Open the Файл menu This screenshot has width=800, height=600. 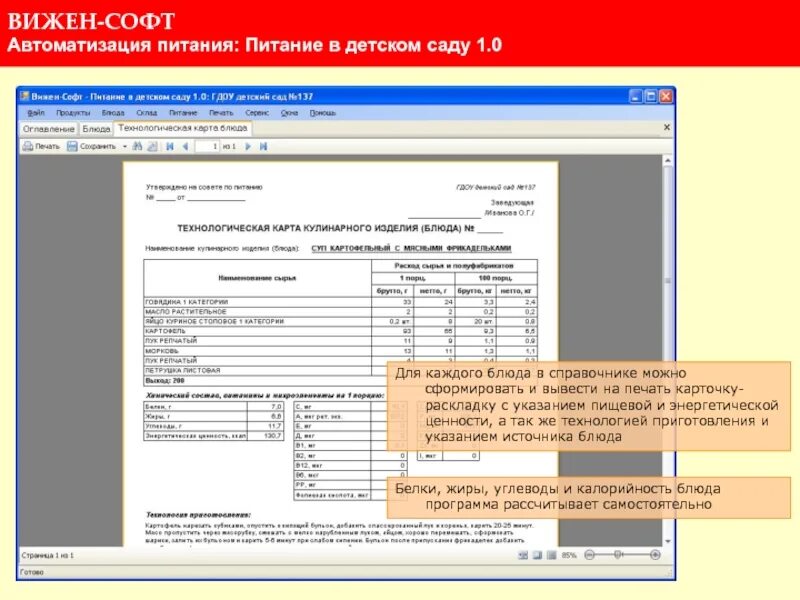(36, 113)
